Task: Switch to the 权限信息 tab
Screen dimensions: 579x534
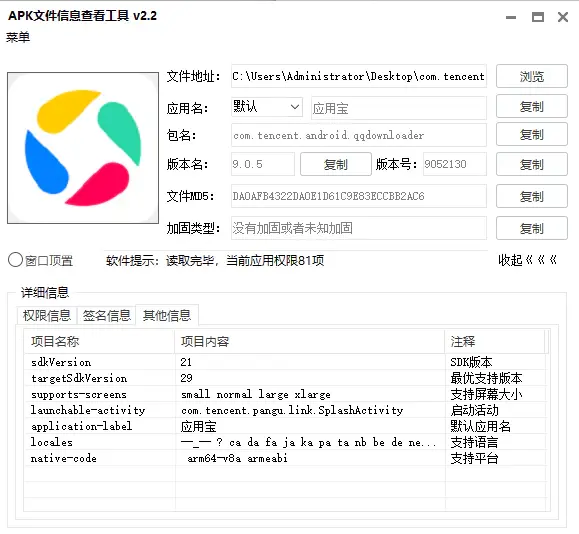Action: 47,316
